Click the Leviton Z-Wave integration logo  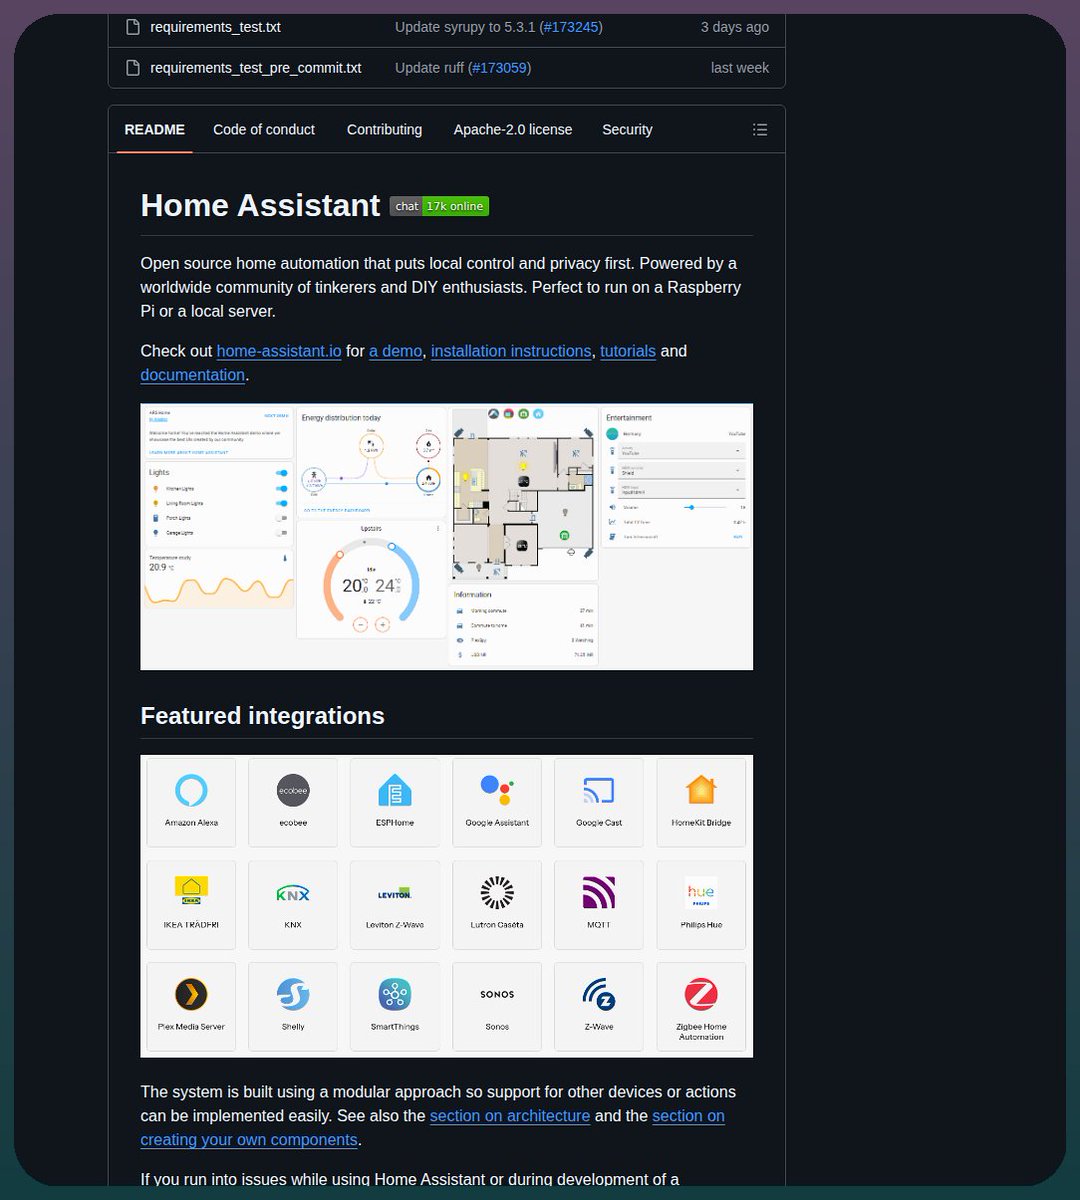pyautogui.click(x=395, y=893)
